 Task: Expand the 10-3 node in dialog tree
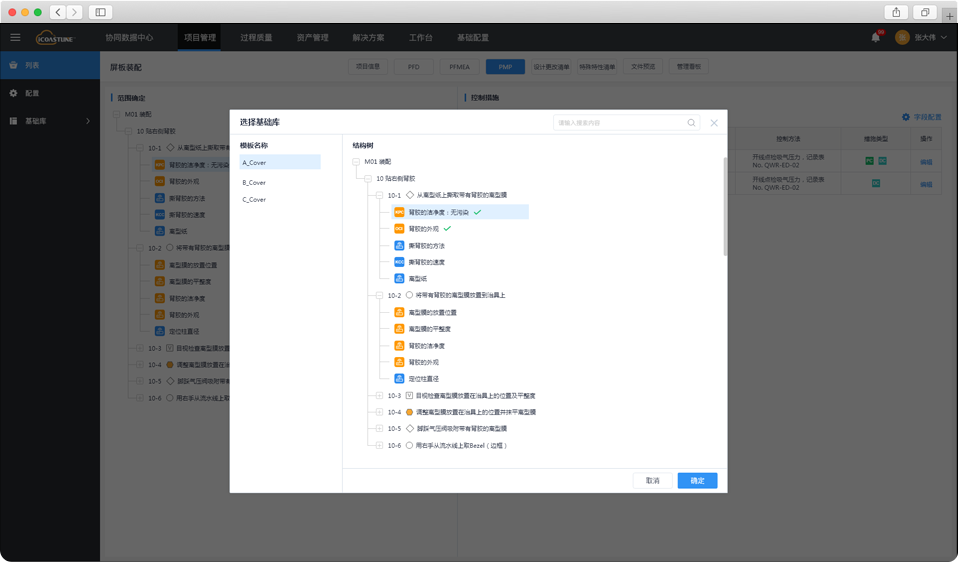coord(379,395)
